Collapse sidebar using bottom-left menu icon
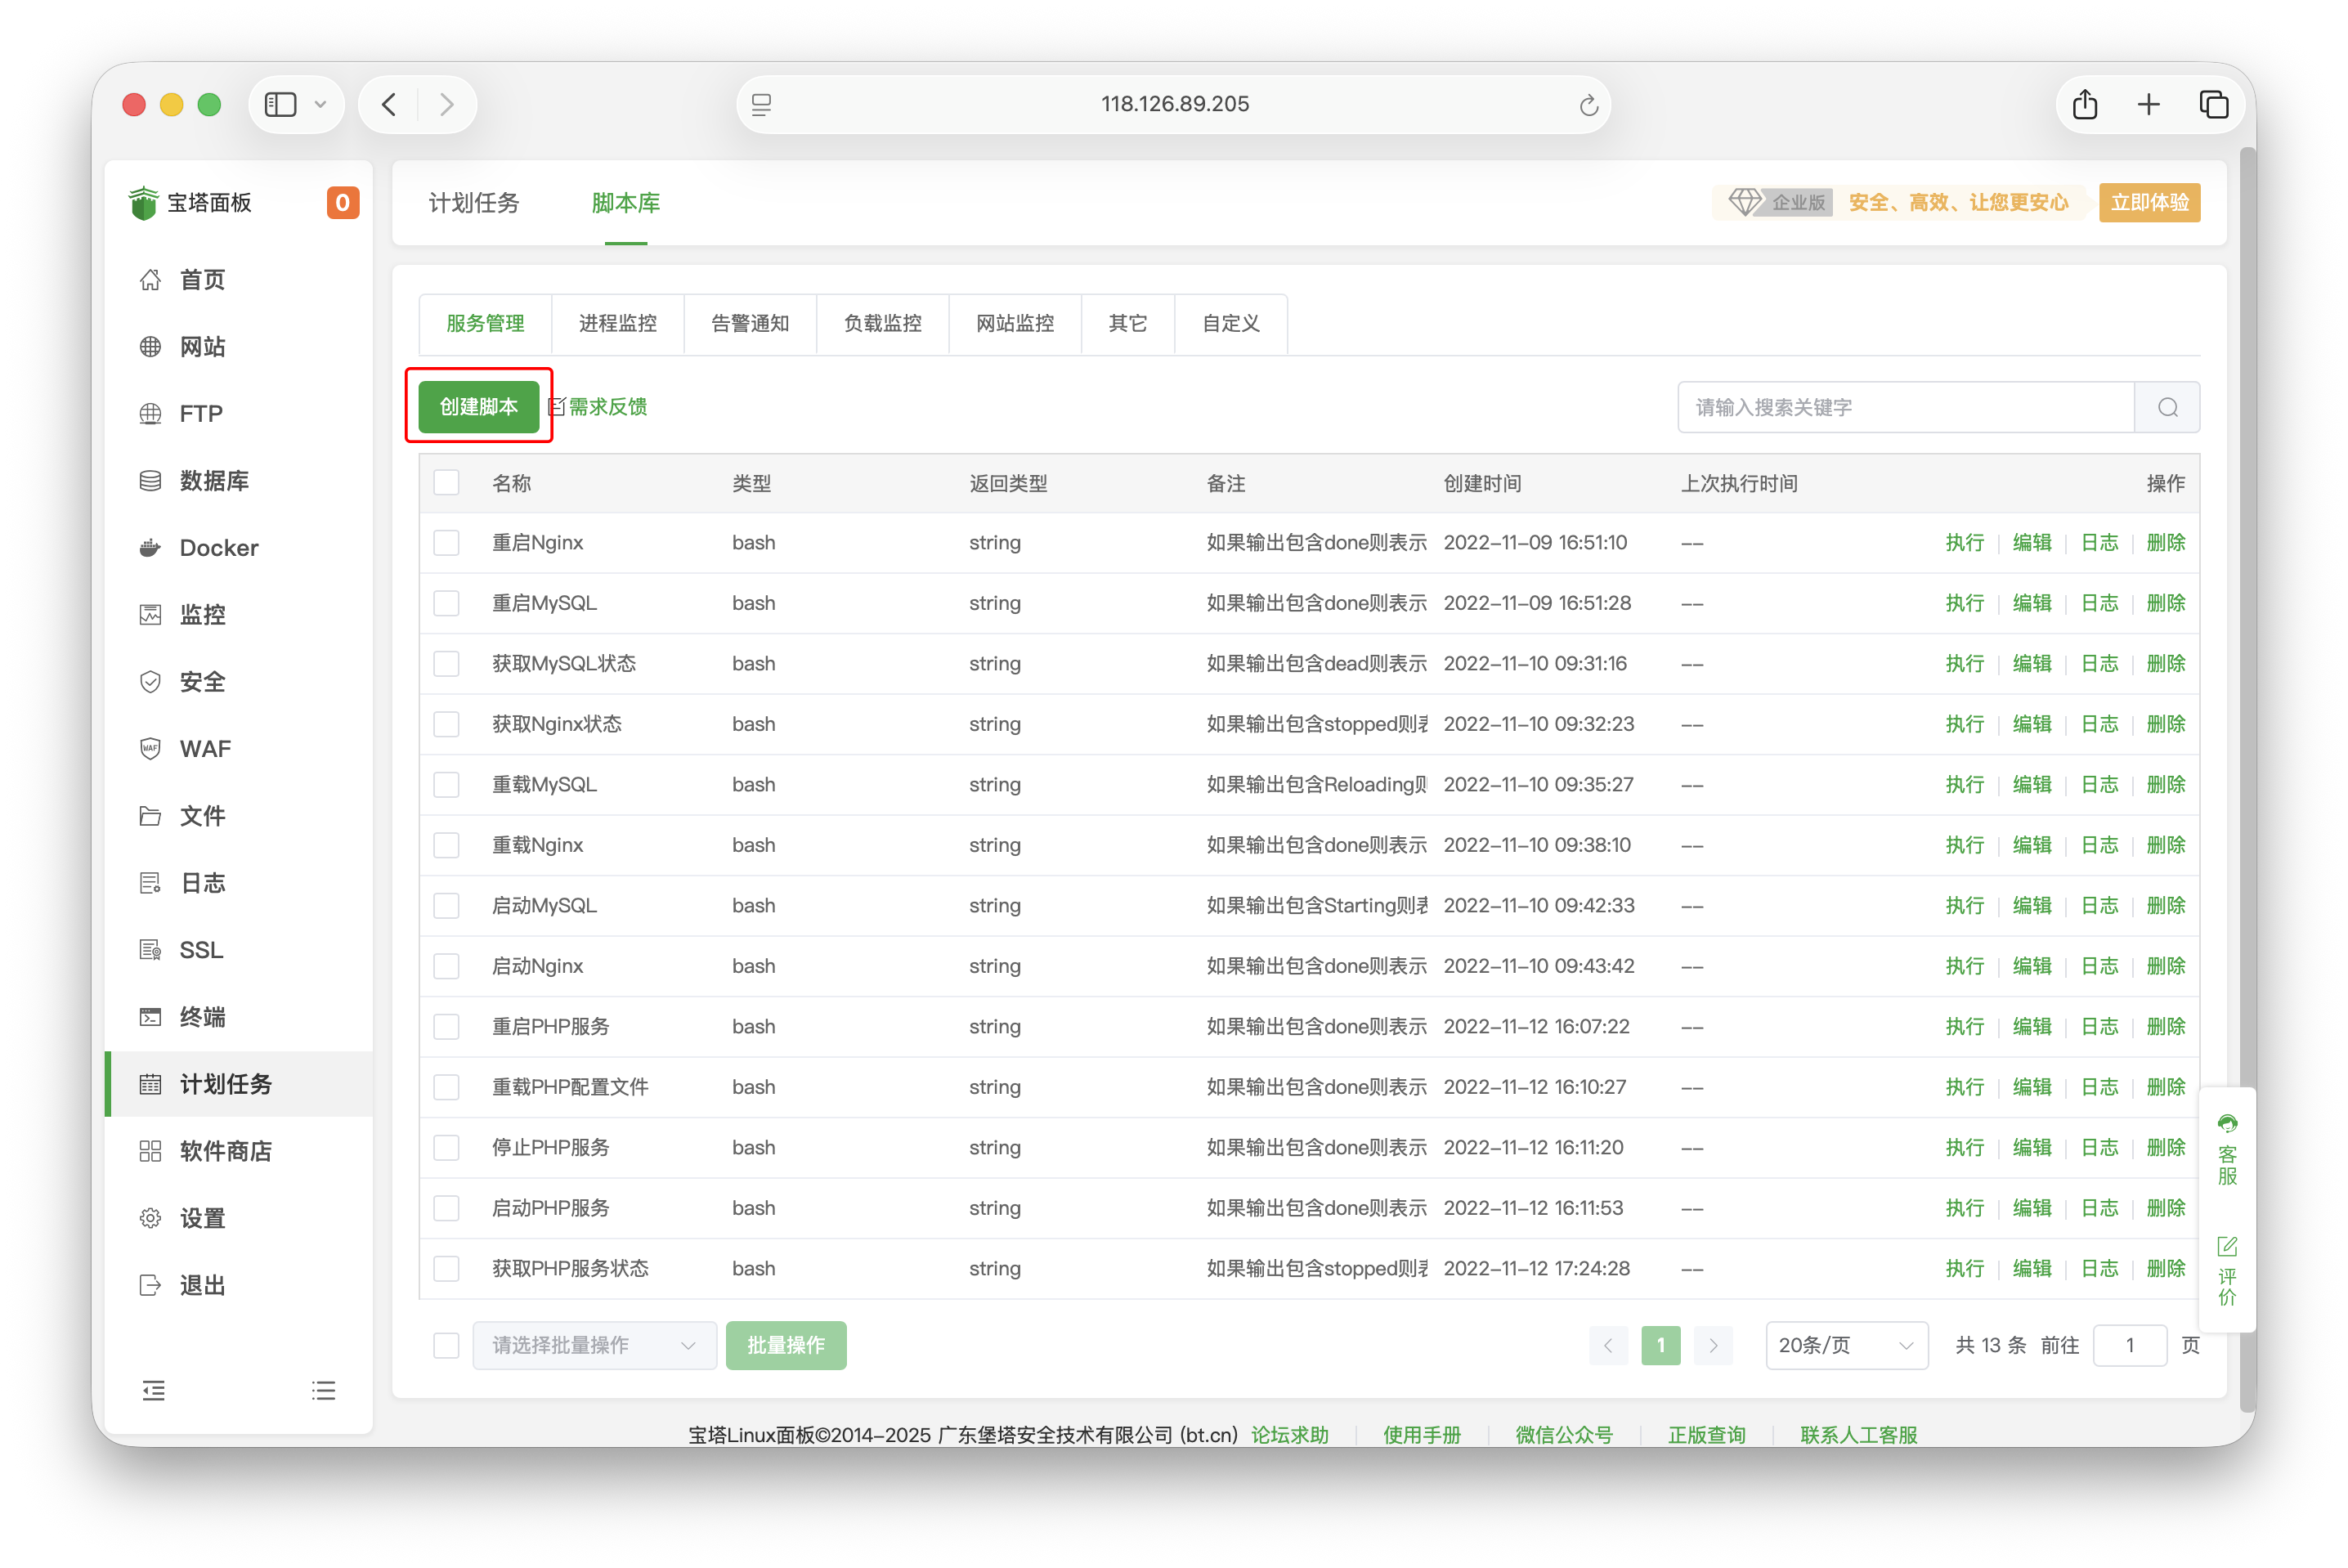The image size is (2348, 1568). point(153,1390)
